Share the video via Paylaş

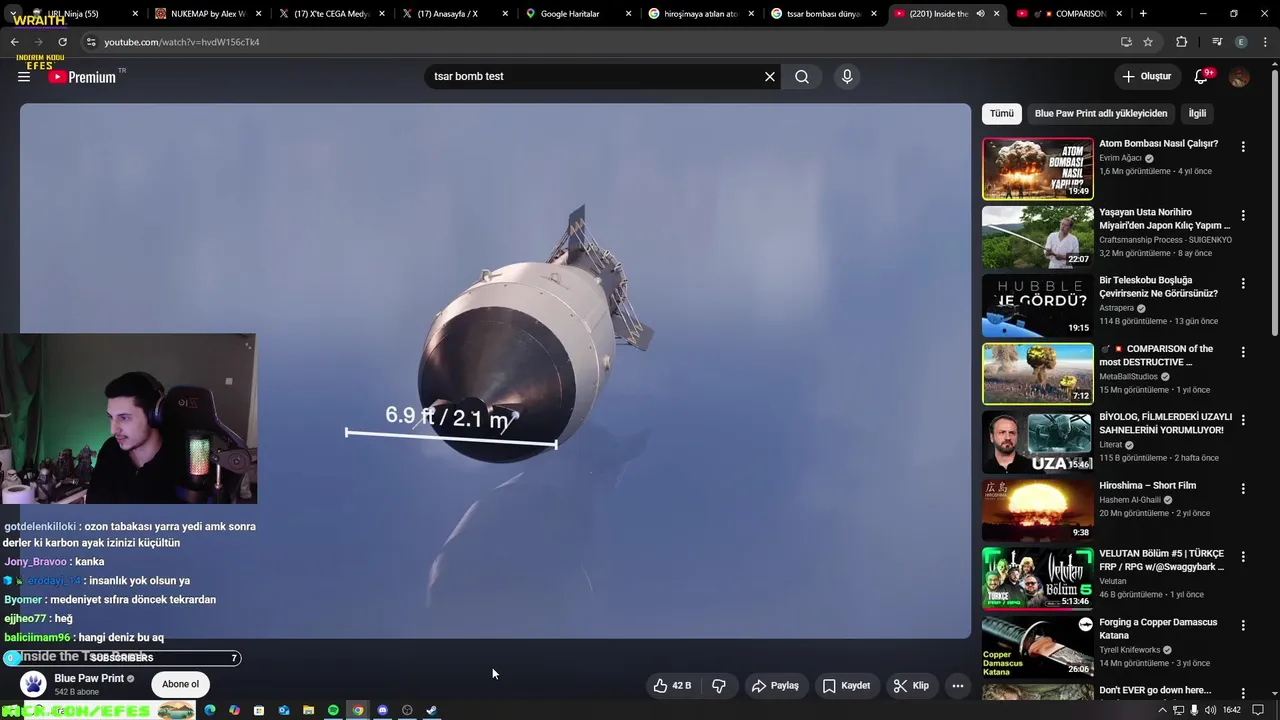pyautogui.click(x=775, y=686)
